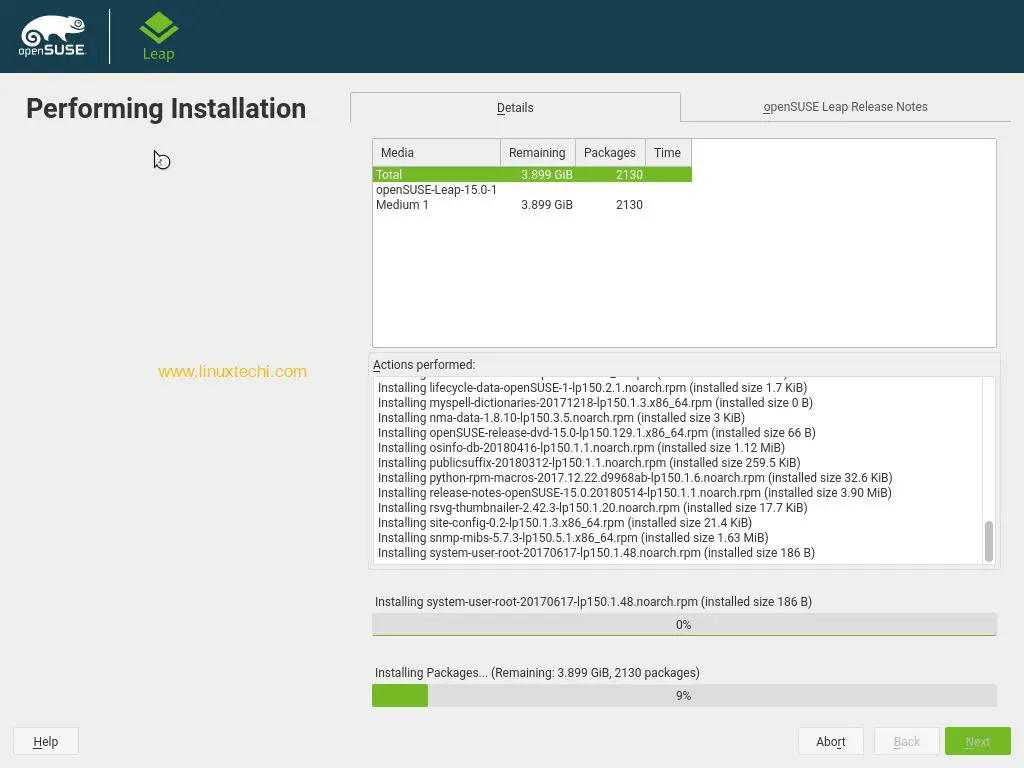Click the Media column header
1024x768 pixels.
click(436, 152)
